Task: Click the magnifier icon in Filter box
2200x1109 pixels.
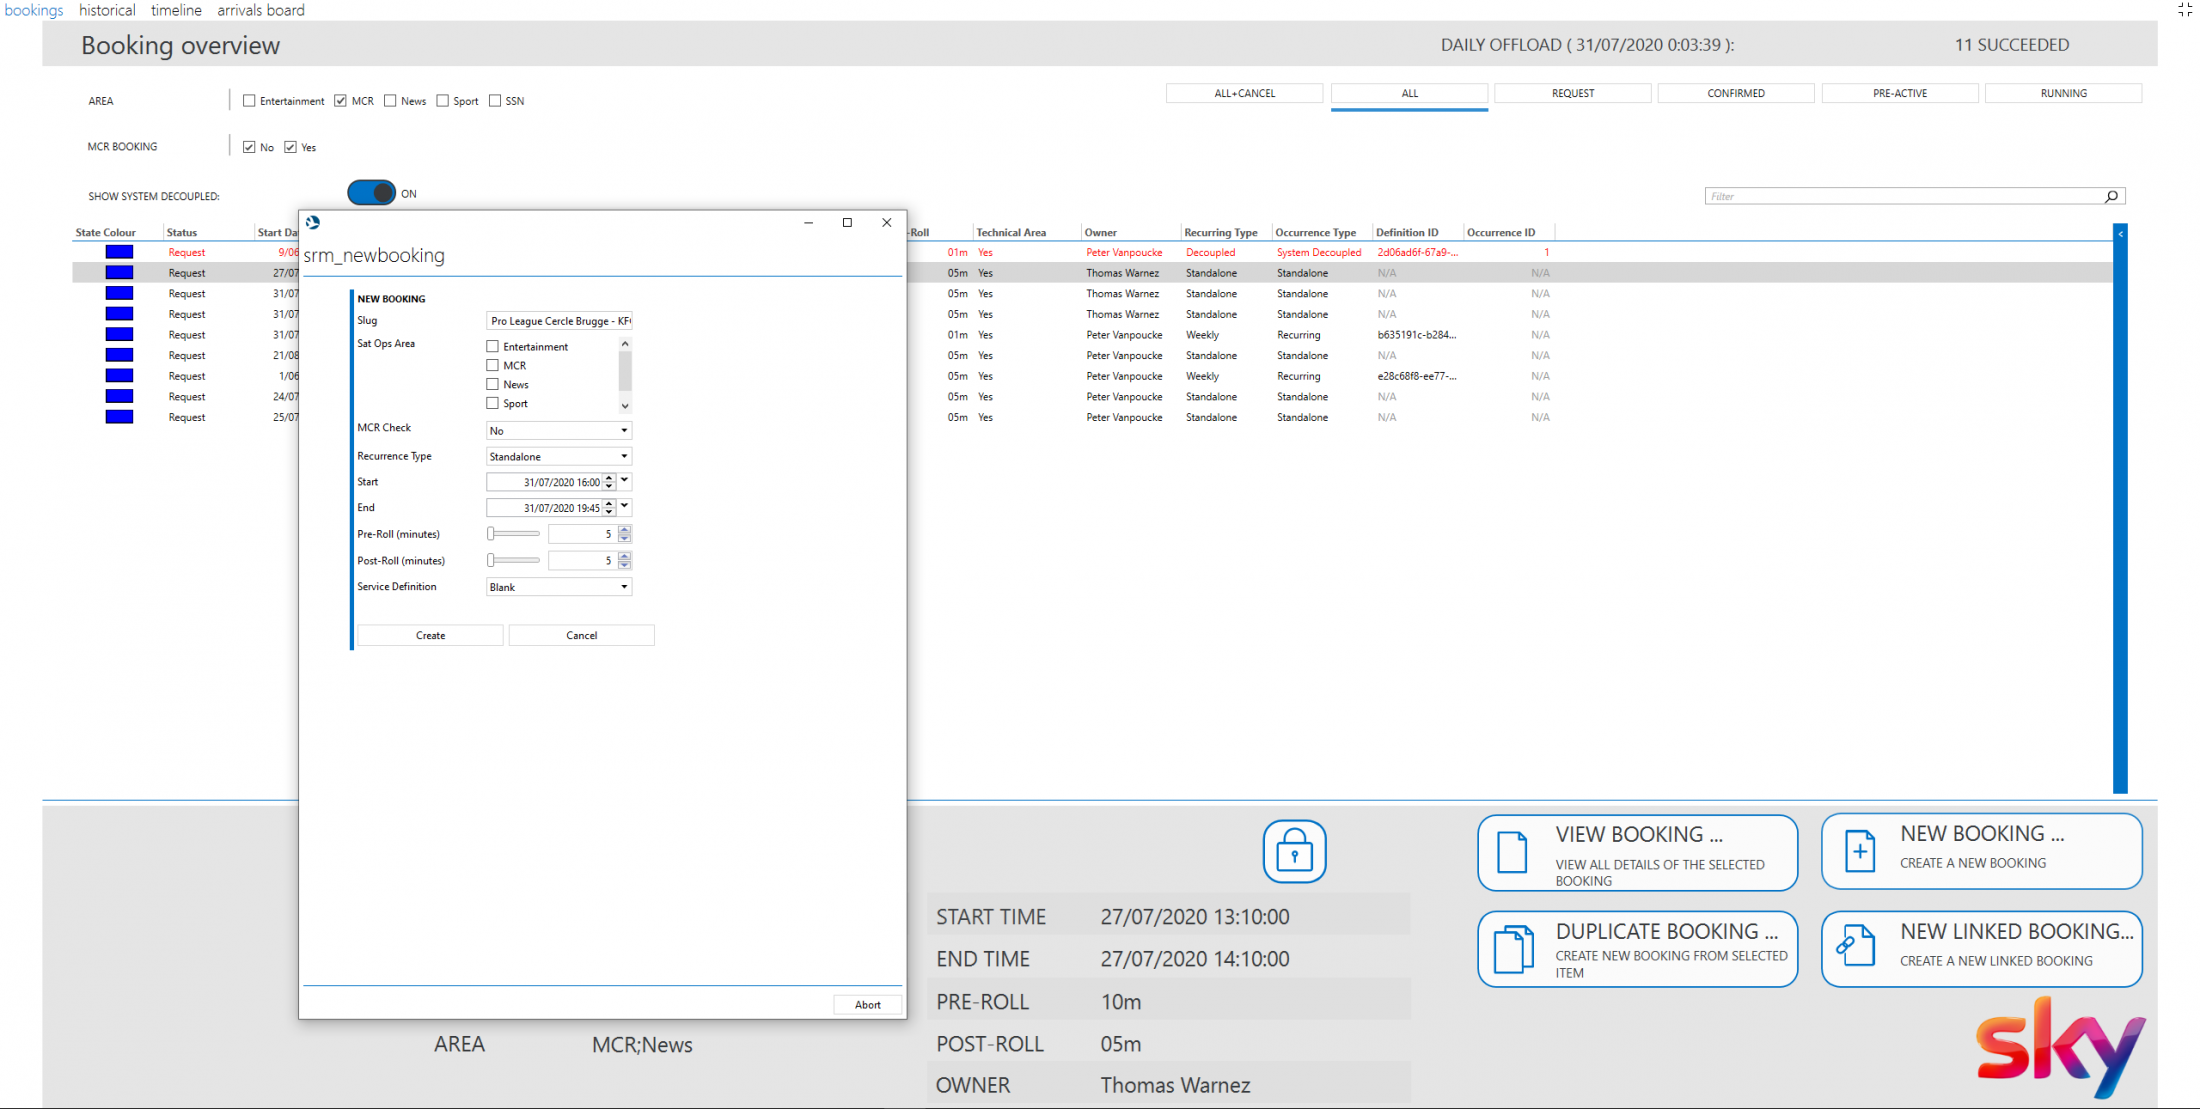Action: [x=2111, y=196]
